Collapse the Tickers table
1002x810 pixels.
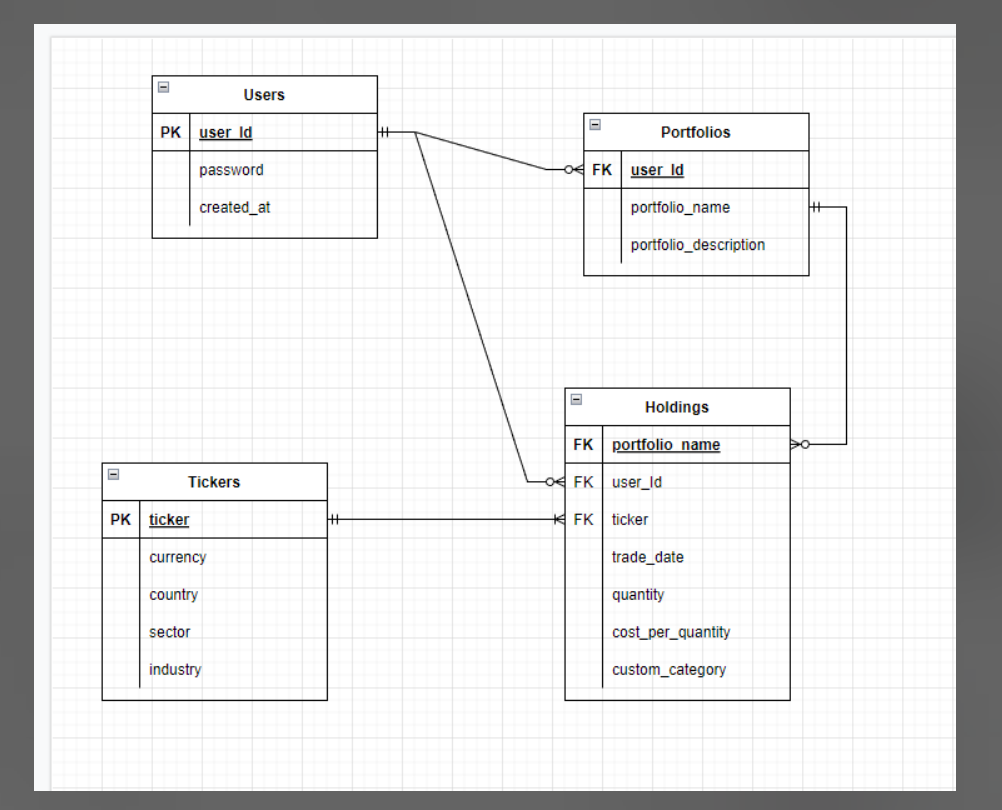click(114, 474)
